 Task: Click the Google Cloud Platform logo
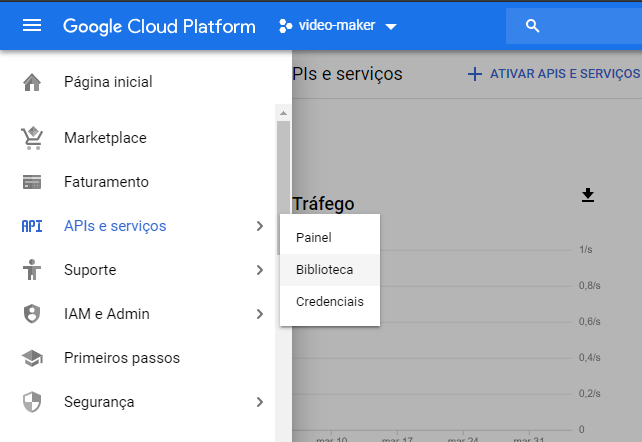[159, 27]
